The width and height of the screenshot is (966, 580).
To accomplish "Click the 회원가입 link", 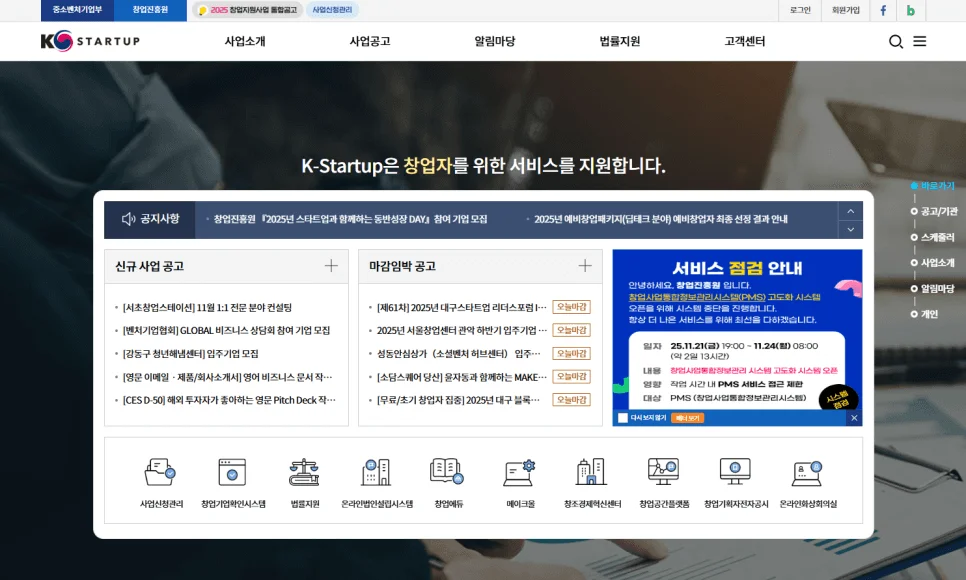I will click(845, 10).
